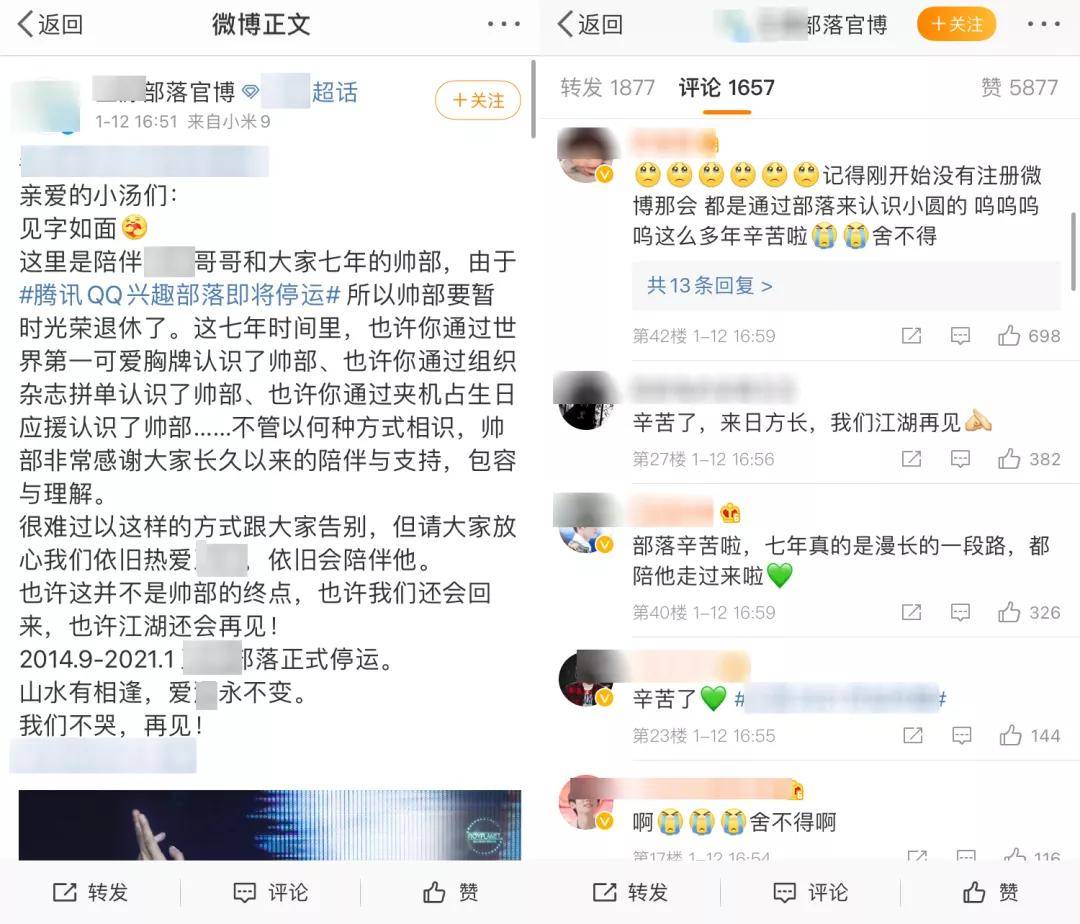Tap the thumbs-up icon with 698 likes
Image resolution: width=1080 pixels, height=924 pixels.
[x=1009, y=335]
